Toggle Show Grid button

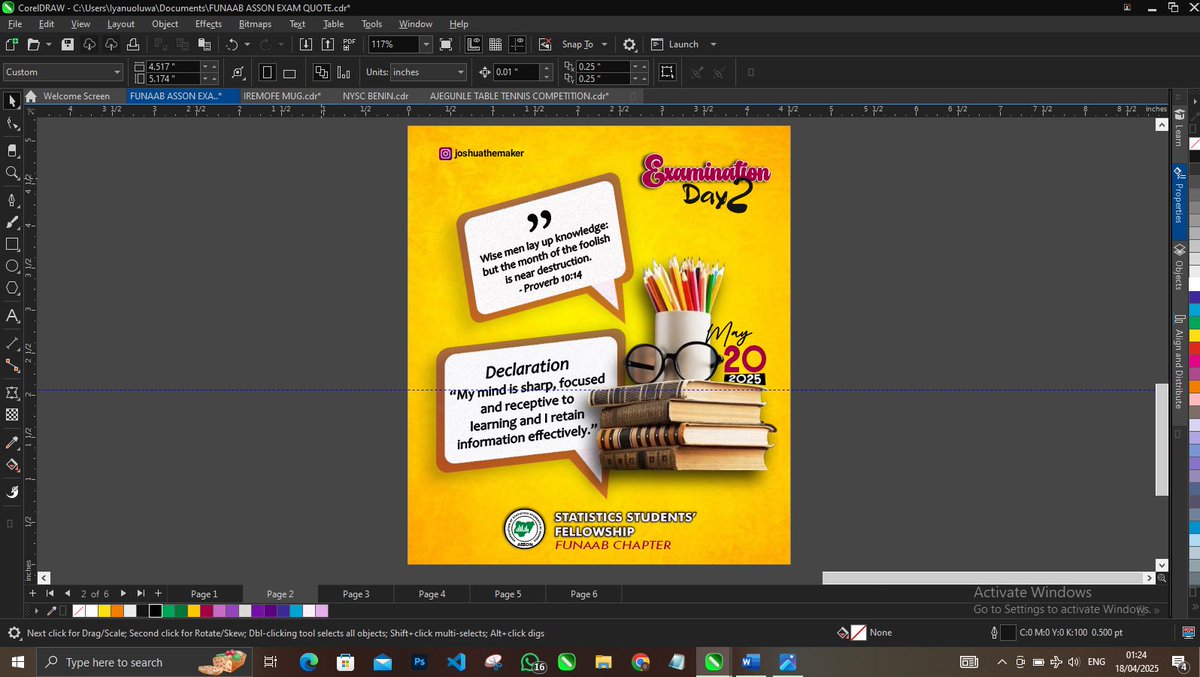495,44
